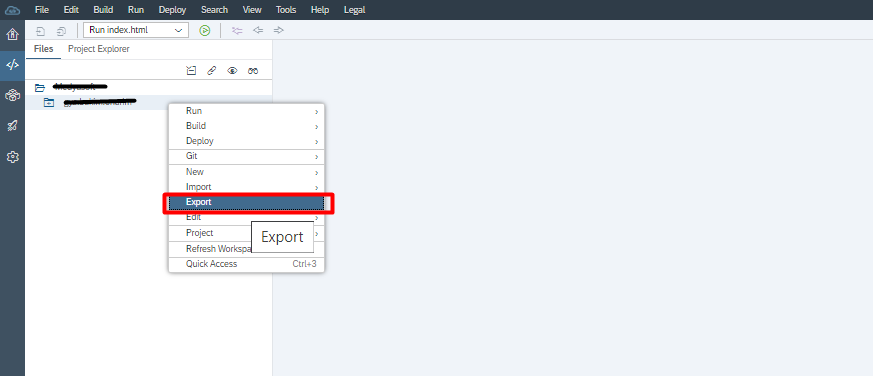The image size is (873, 376).
Task: Open the Search menu
Action: (214, 10)
